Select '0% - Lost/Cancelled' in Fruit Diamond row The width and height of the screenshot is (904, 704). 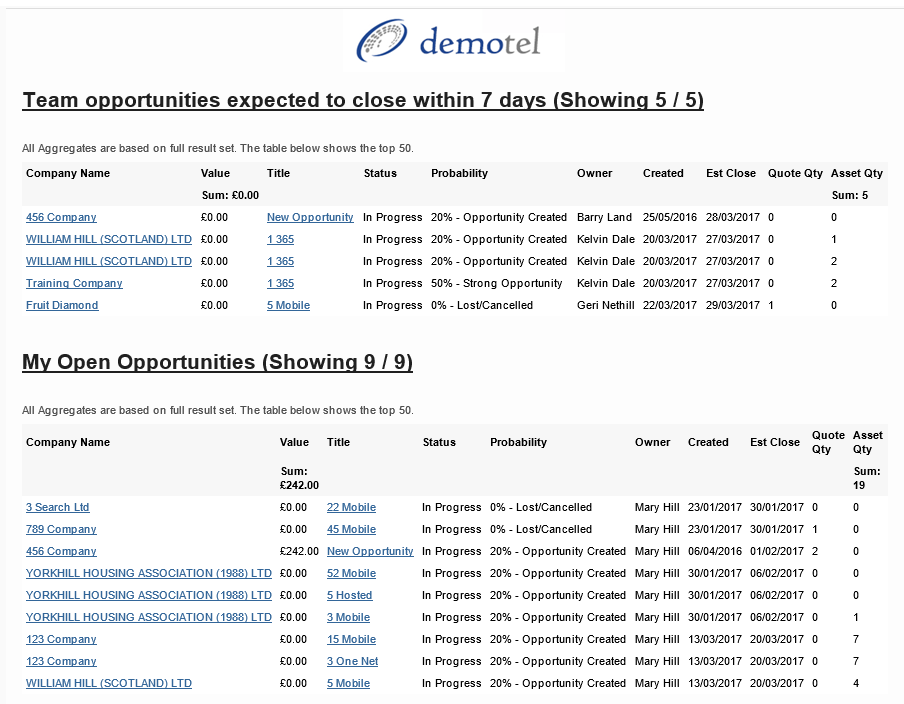tap(482, 305)
